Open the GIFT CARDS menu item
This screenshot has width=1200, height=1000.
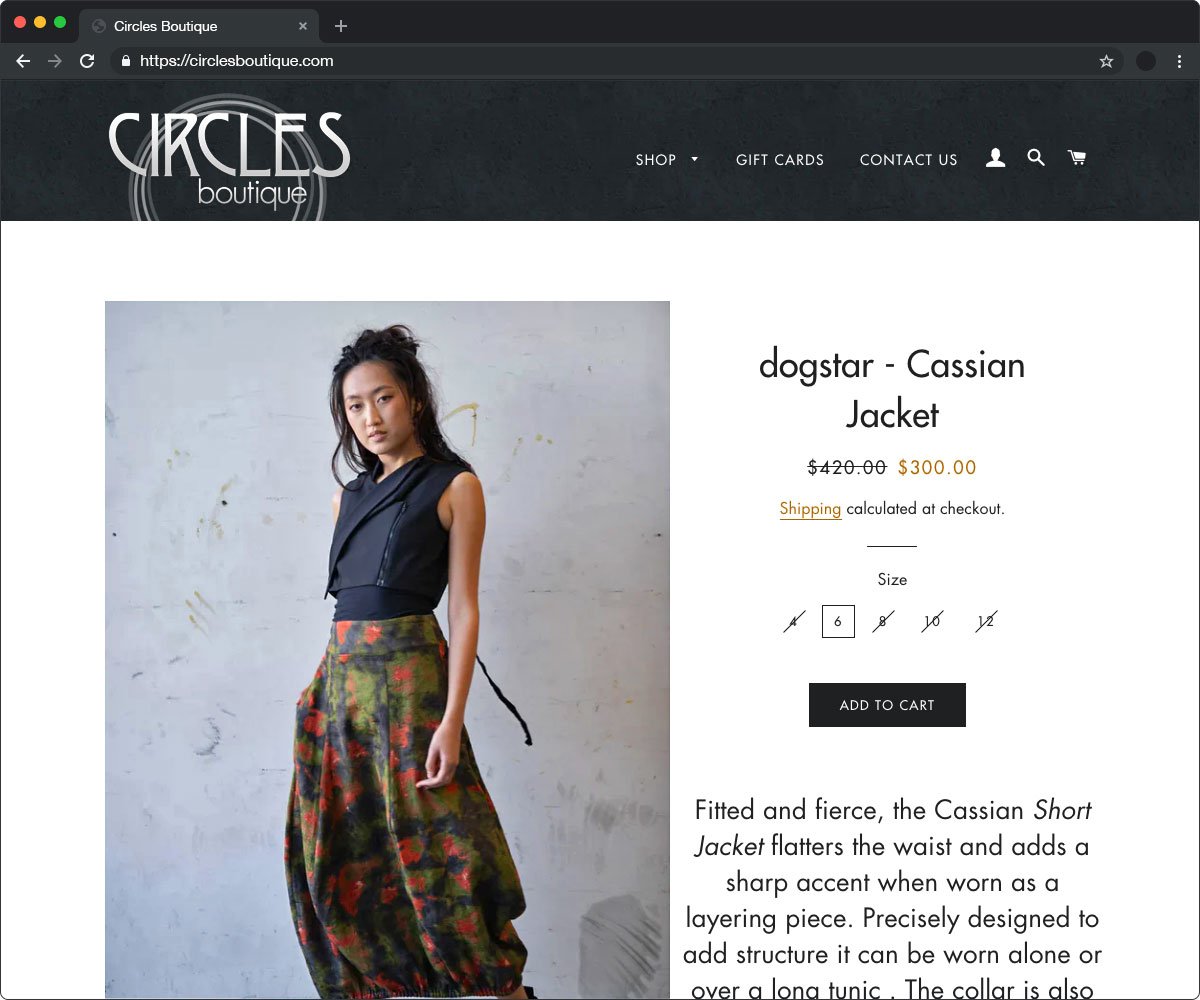780,160
